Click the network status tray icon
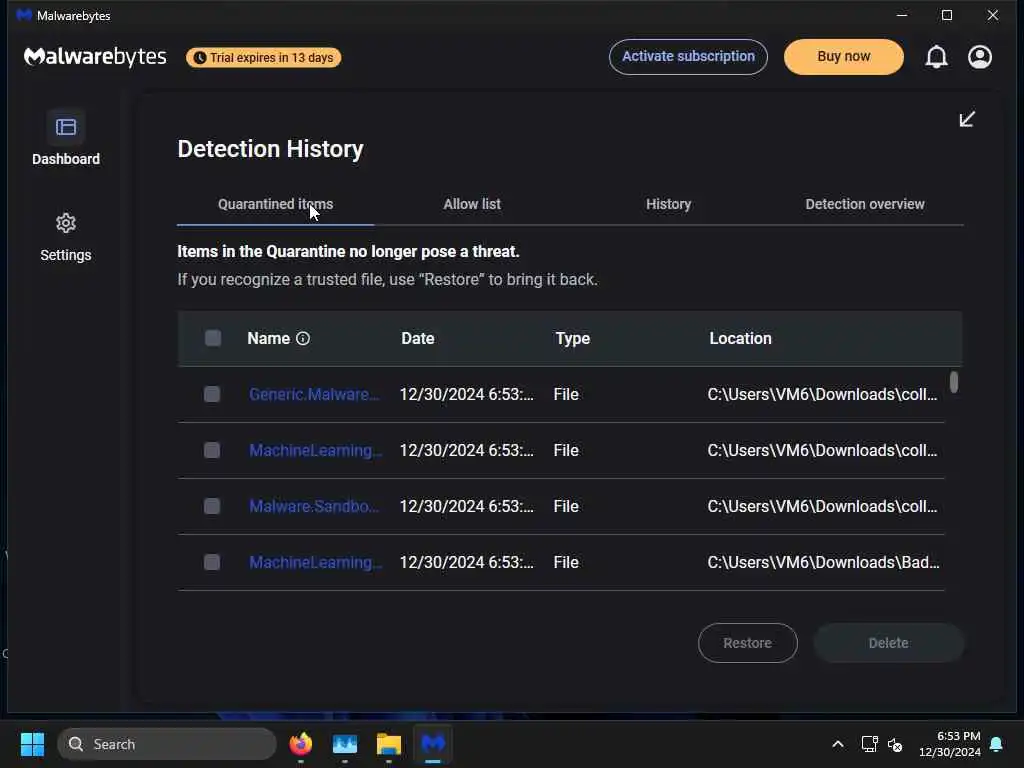 point(869,744)
